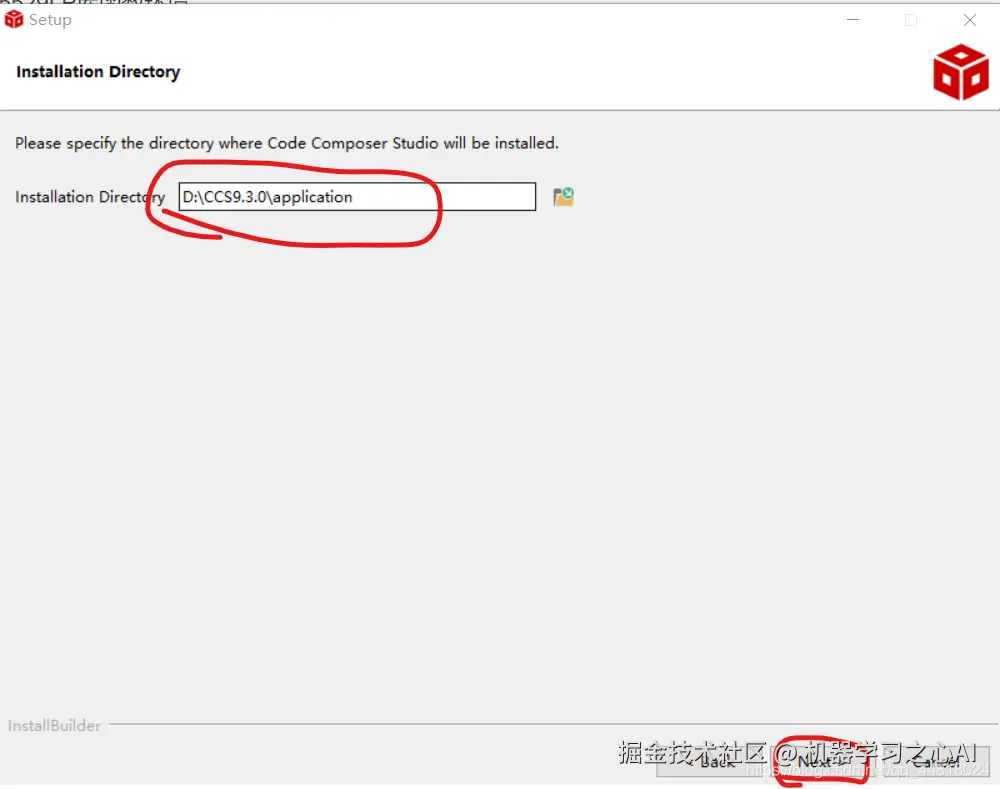Viewport: 1000px width, 789px height.
Task: Click the InstallBuilder label
Action: coord(54,725)
